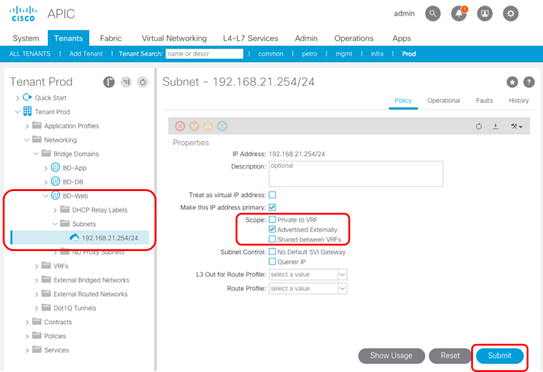Click the Tenant Prod building icon
The width and height of the screenshot is (543, 372).
coord(27,111)
